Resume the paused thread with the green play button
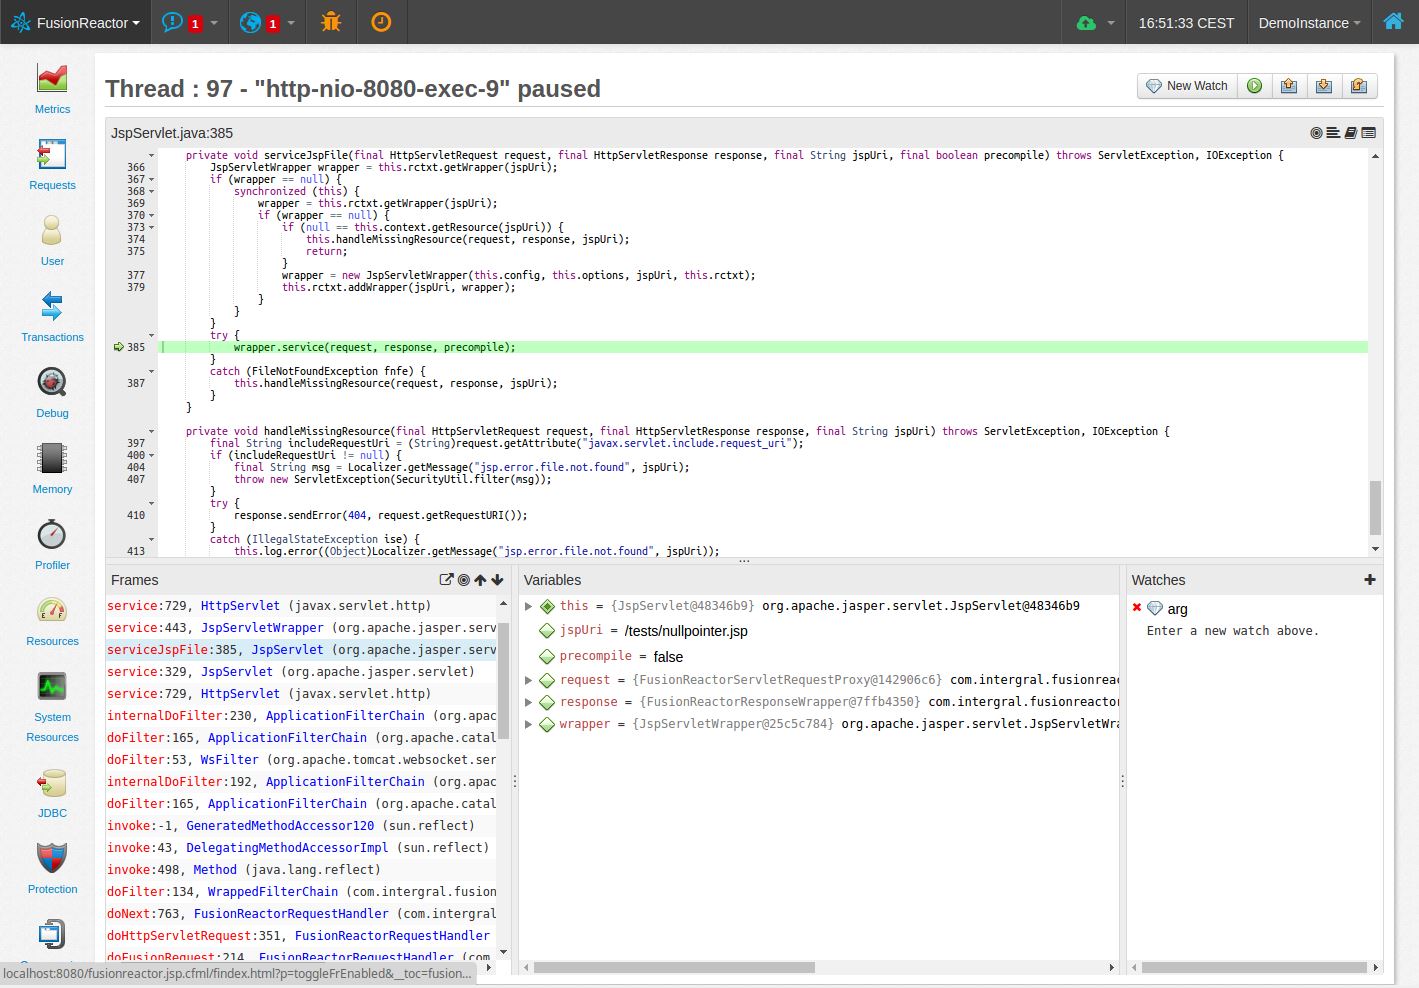The height and width of the screenshot is (988, 1419). tap(1254, 86)
